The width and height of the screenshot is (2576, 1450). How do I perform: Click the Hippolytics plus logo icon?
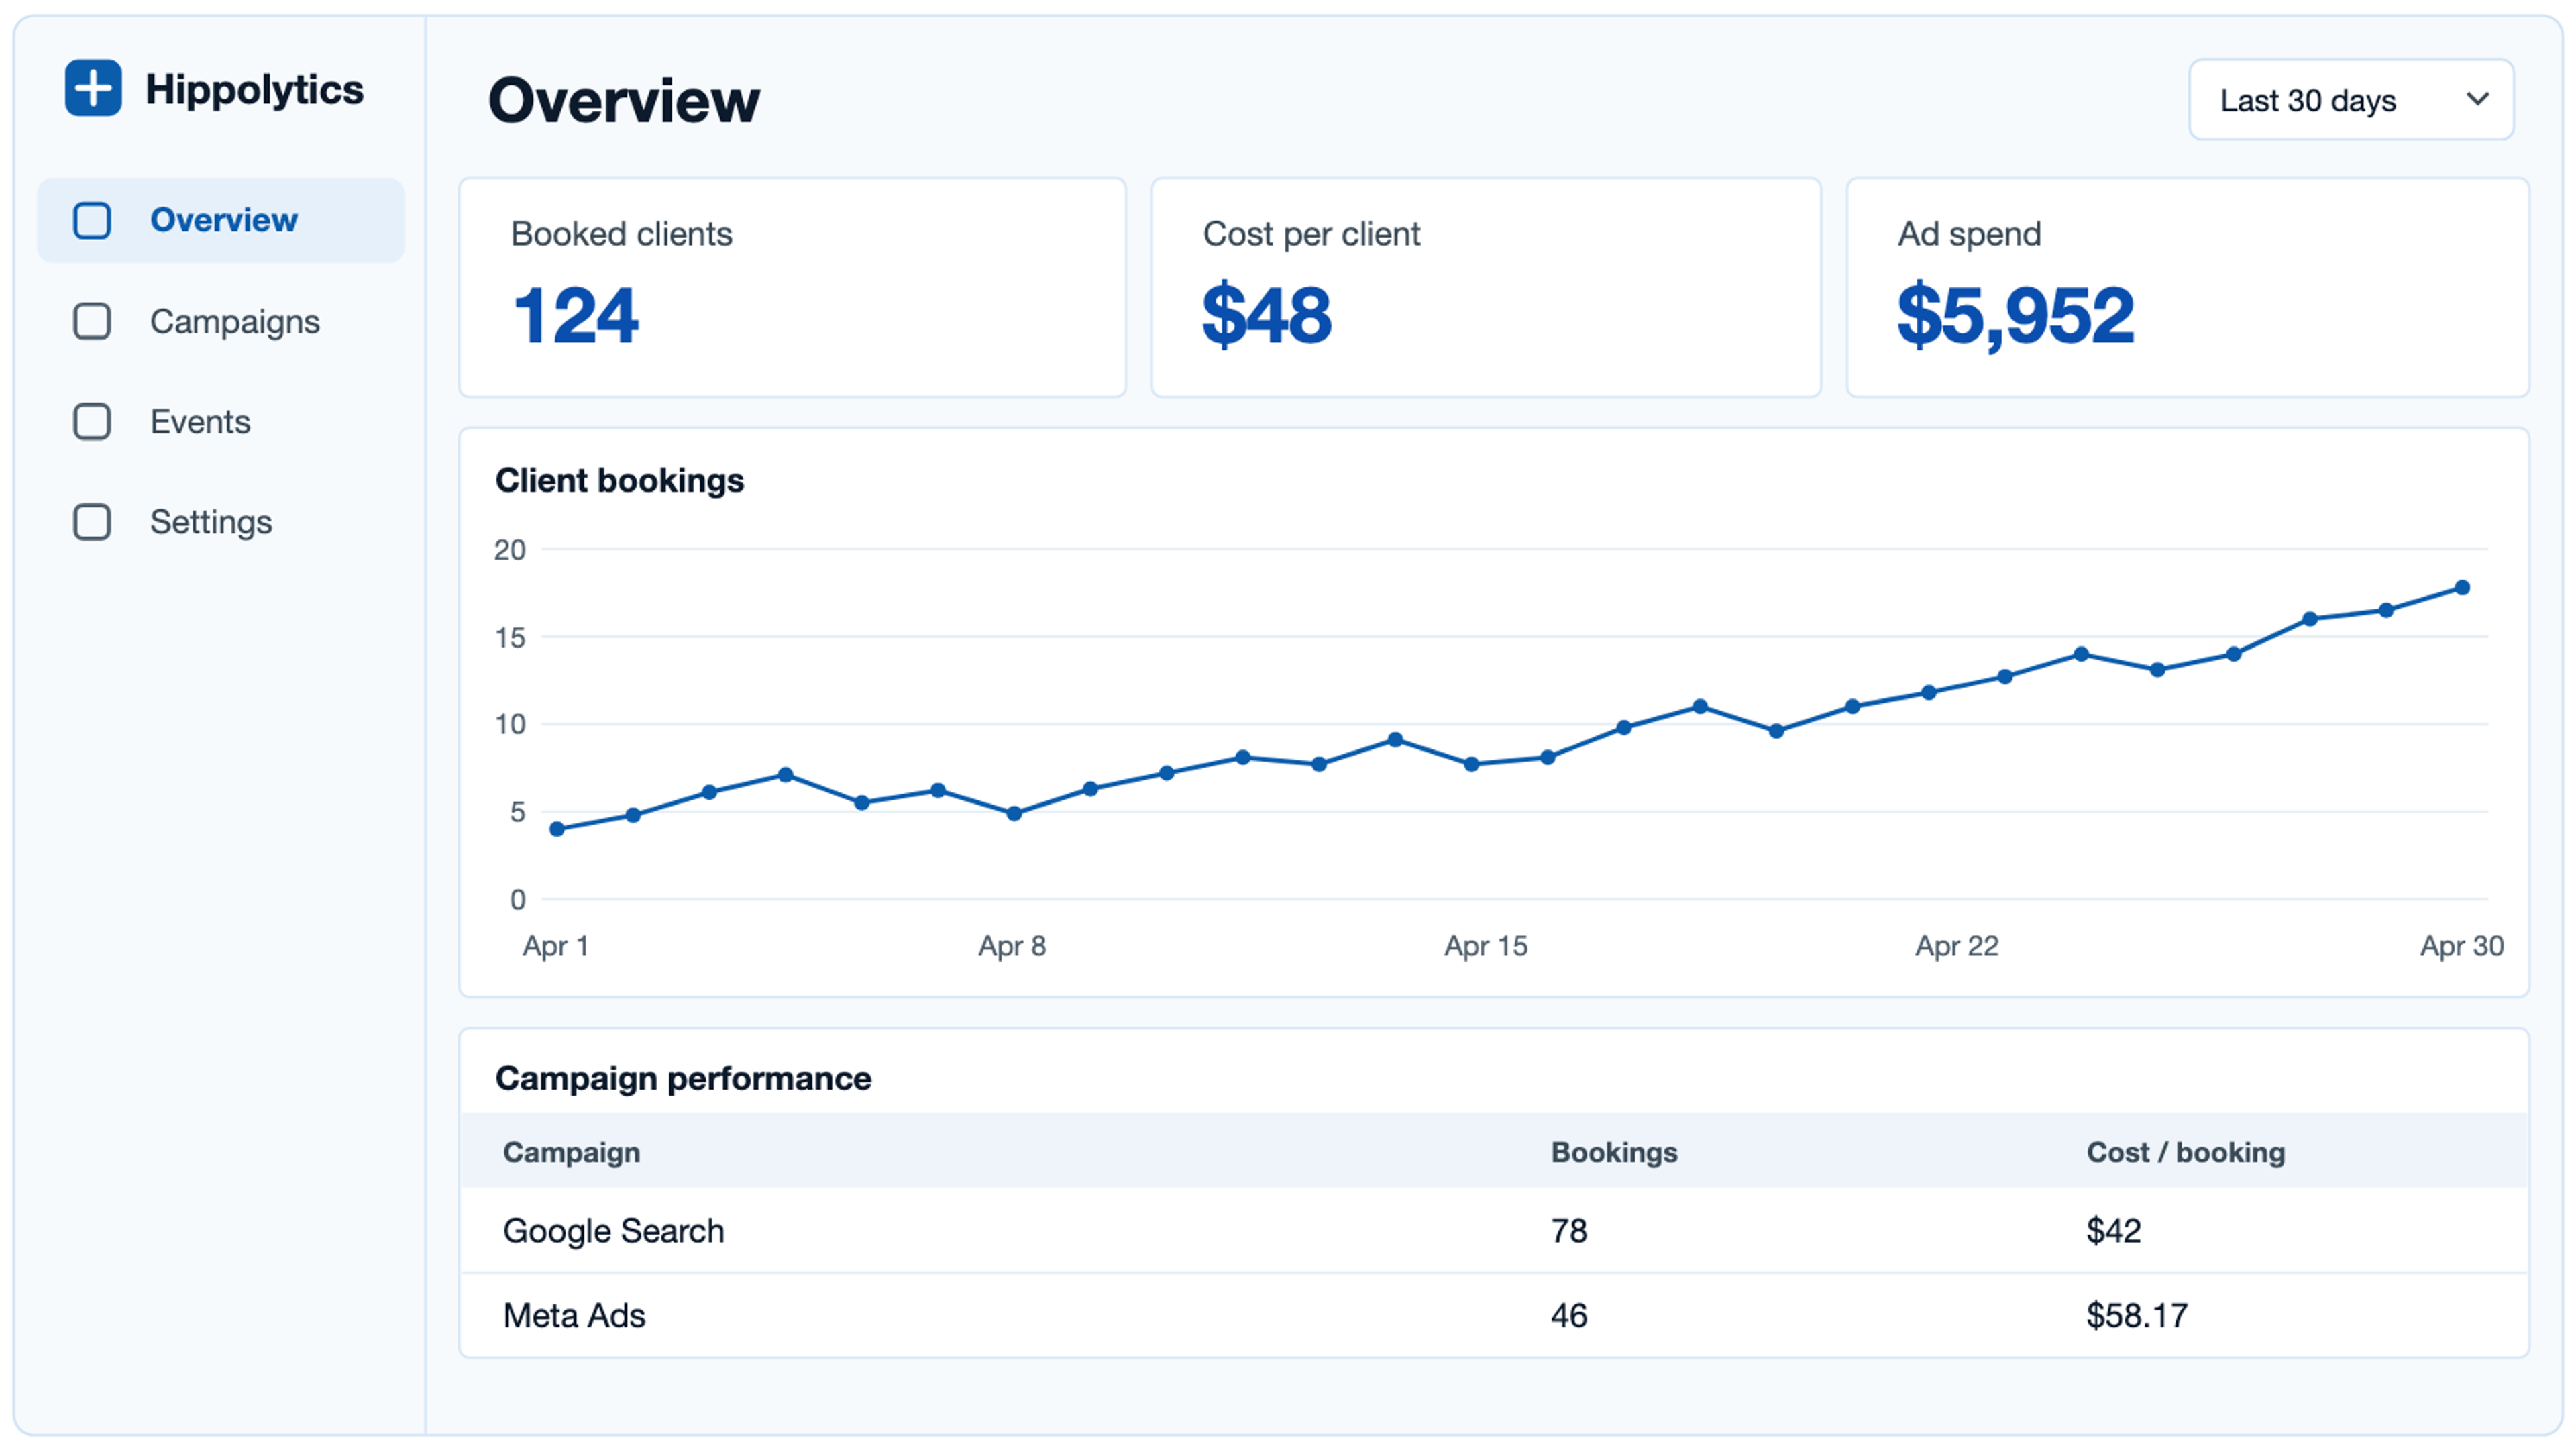pyautogui.click(x=93, y=88)
